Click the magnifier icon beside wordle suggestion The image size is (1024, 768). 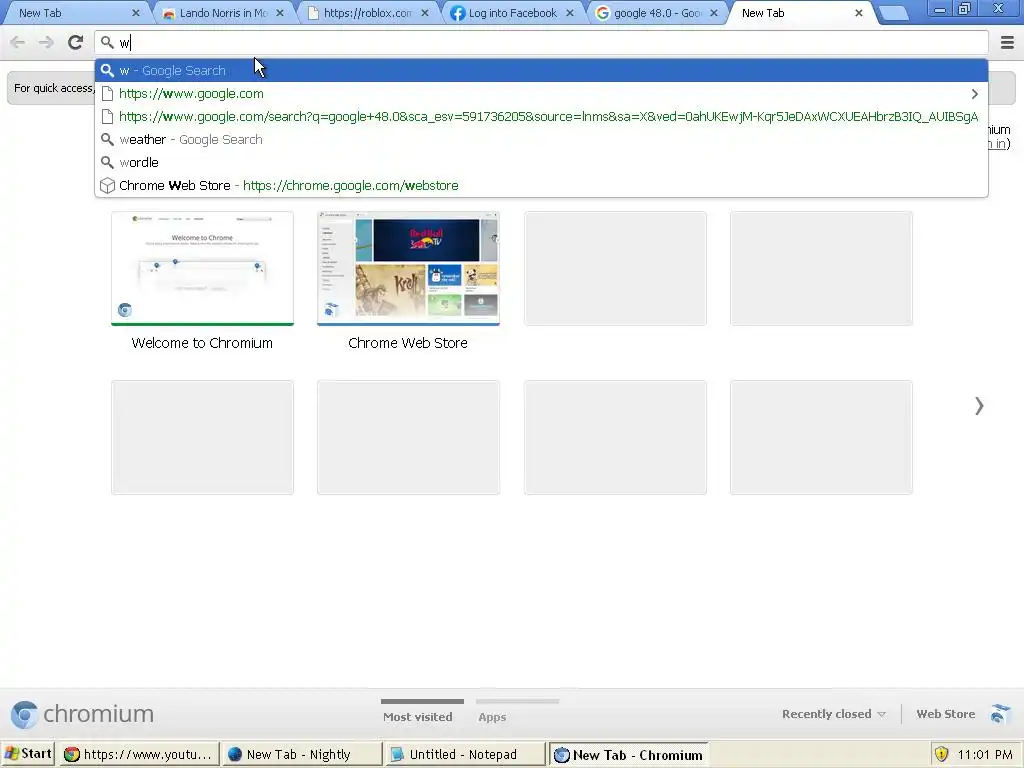107,163
